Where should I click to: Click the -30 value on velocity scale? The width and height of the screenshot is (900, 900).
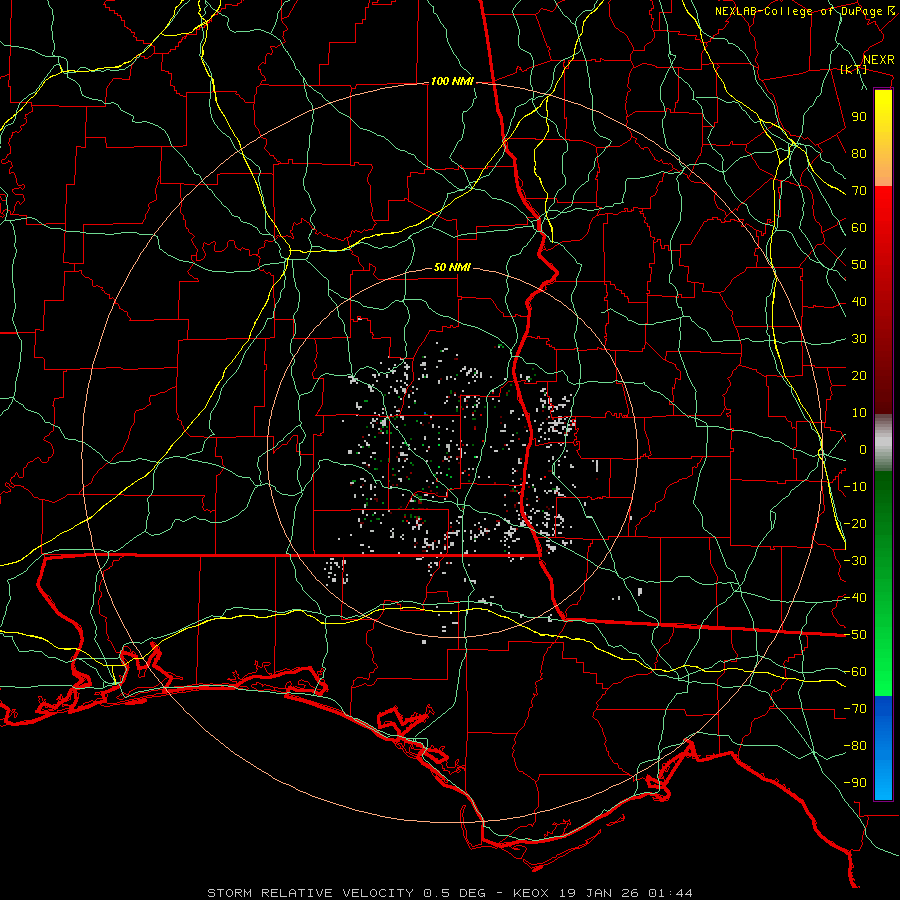click(x=855, y=561)
